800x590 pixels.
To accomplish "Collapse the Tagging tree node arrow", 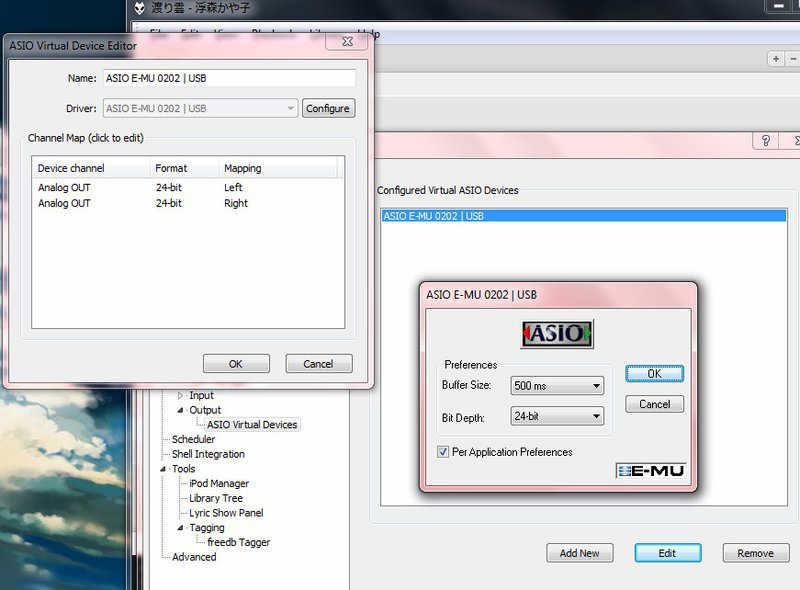I will 180,528.
